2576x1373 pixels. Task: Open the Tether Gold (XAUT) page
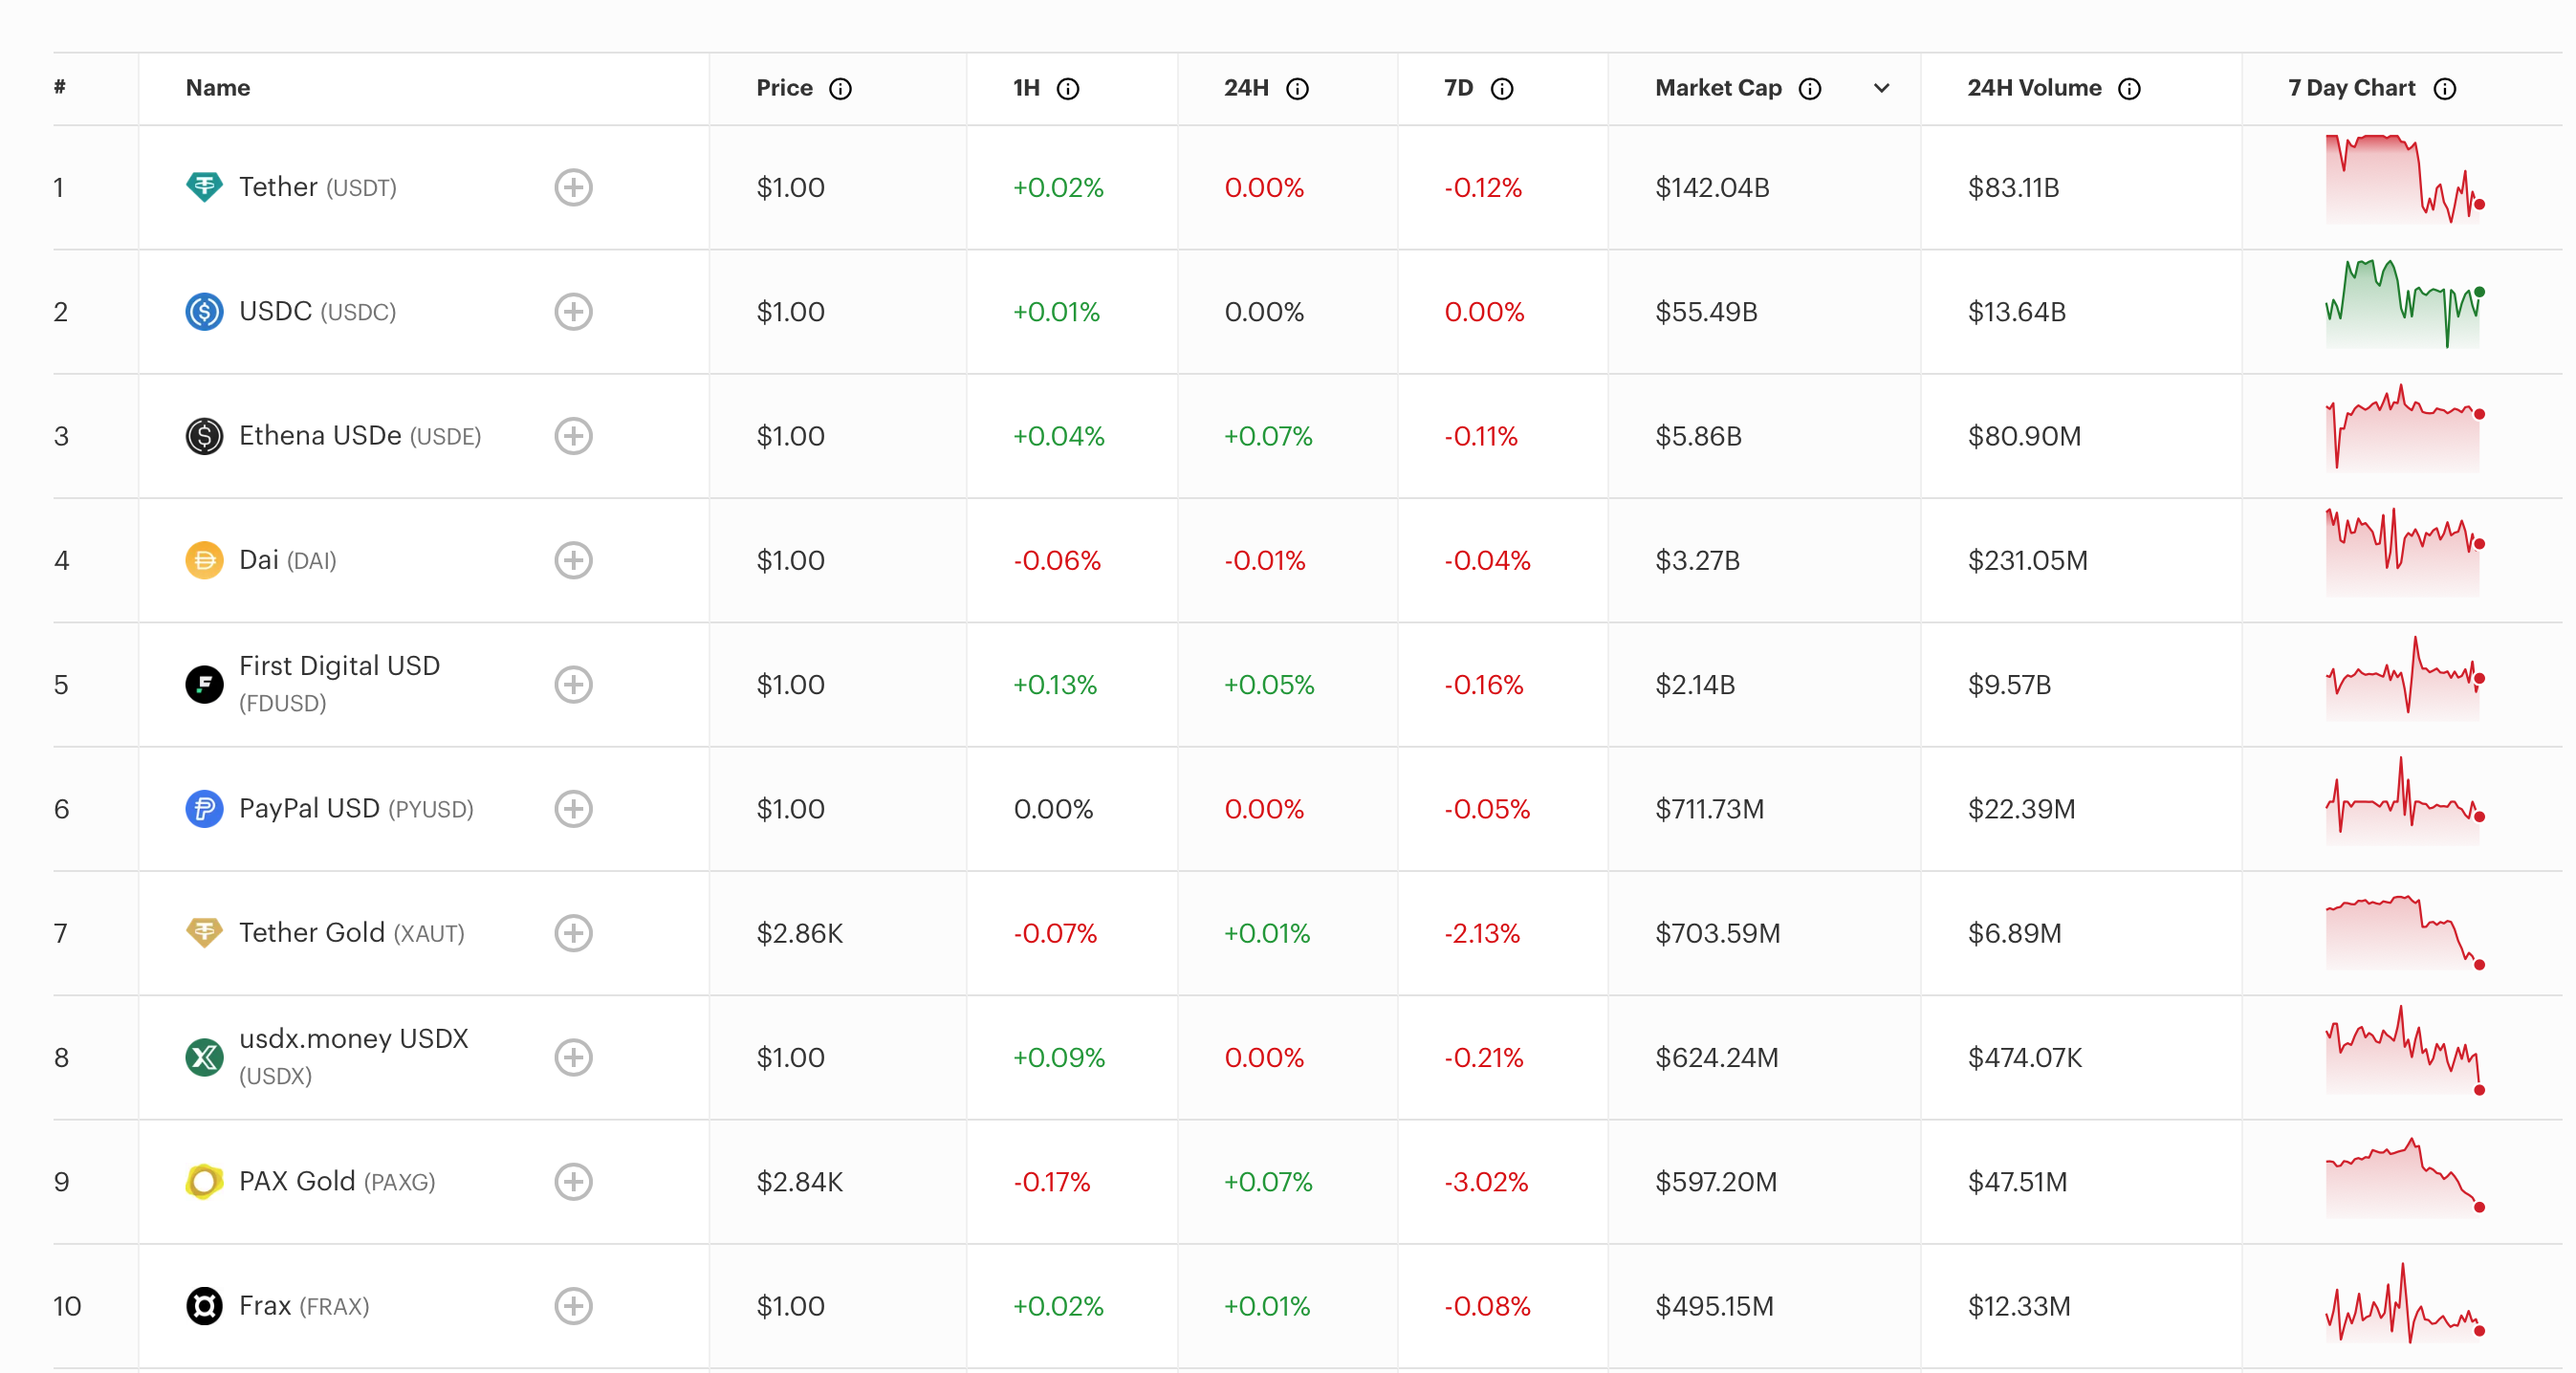[352, 933]
